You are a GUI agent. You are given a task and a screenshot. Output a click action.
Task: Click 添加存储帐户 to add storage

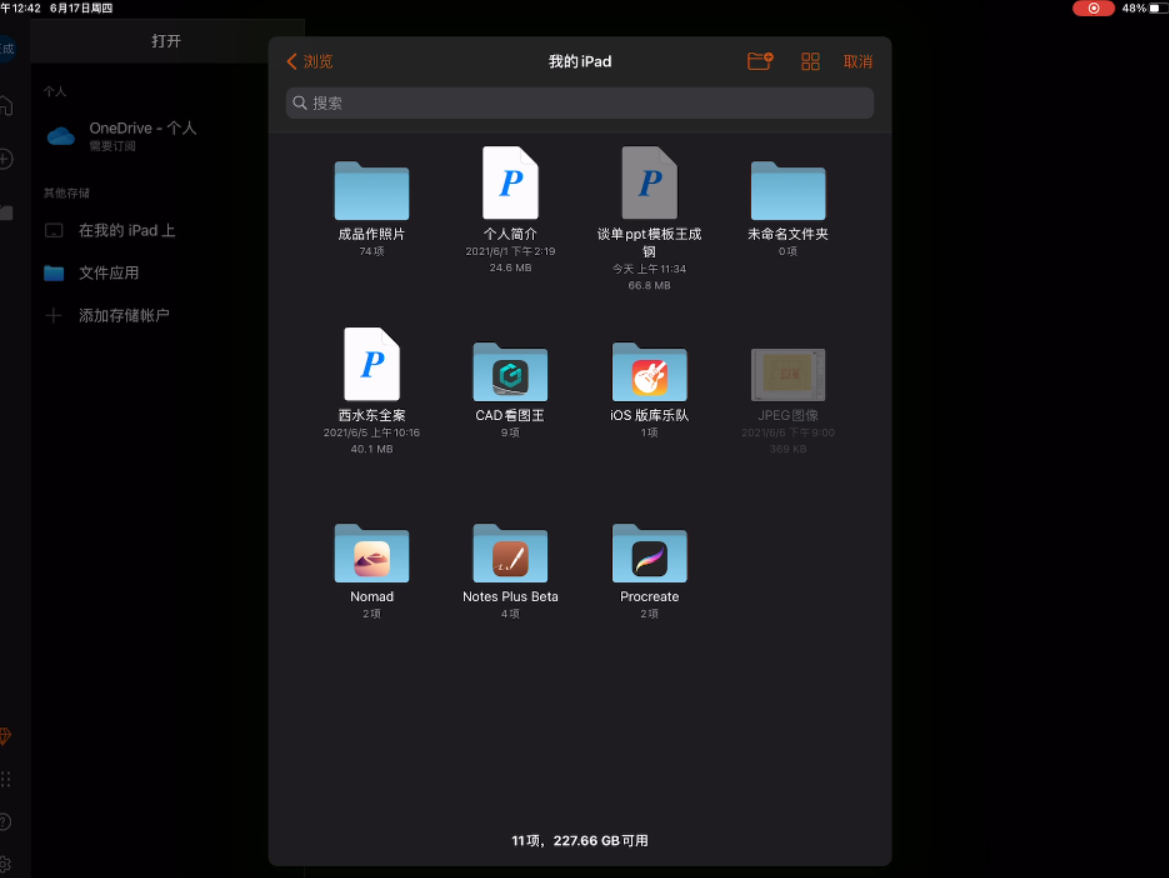click(123, 316)
